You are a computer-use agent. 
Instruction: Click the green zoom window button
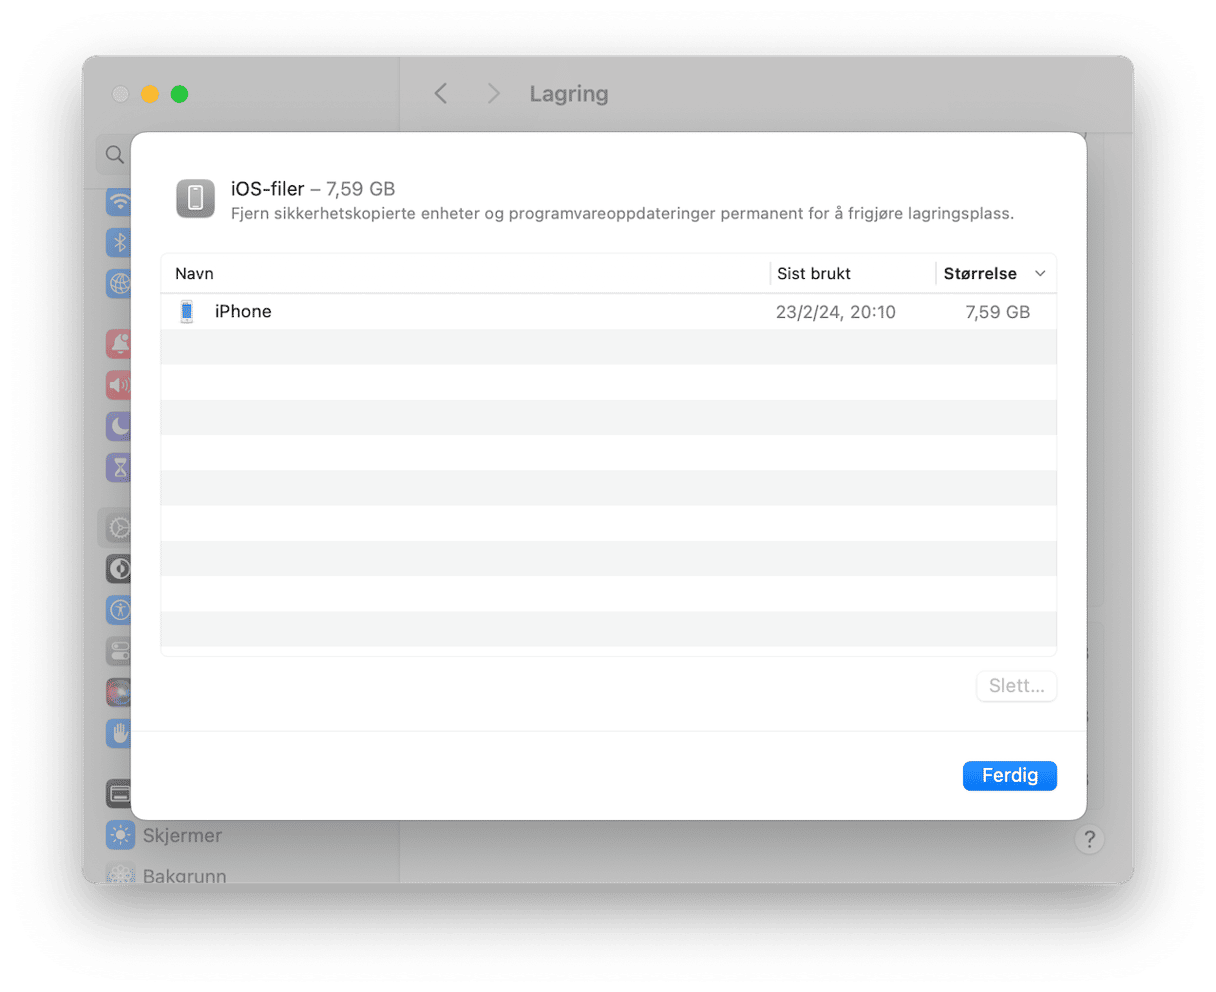[x=179, y=94]
